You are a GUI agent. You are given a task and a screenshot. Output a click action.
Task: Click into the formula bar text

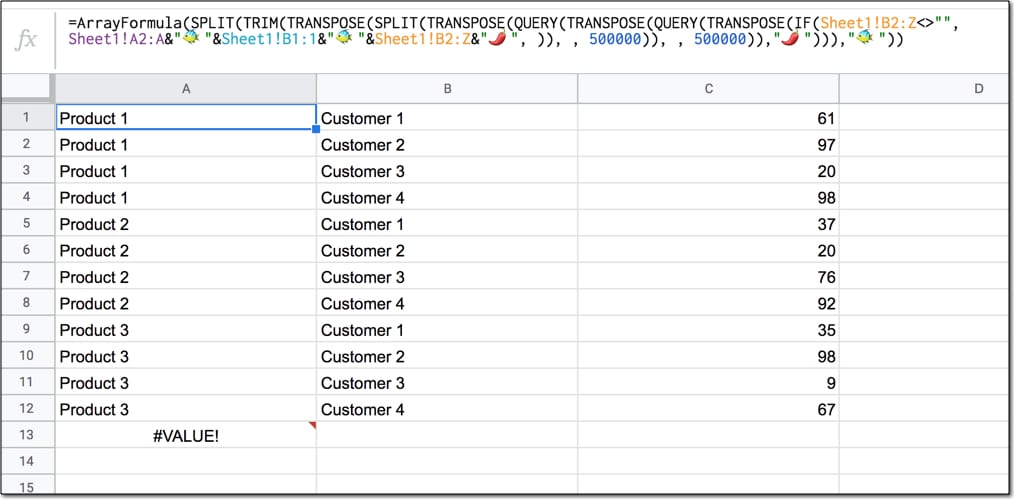point(511,32)
